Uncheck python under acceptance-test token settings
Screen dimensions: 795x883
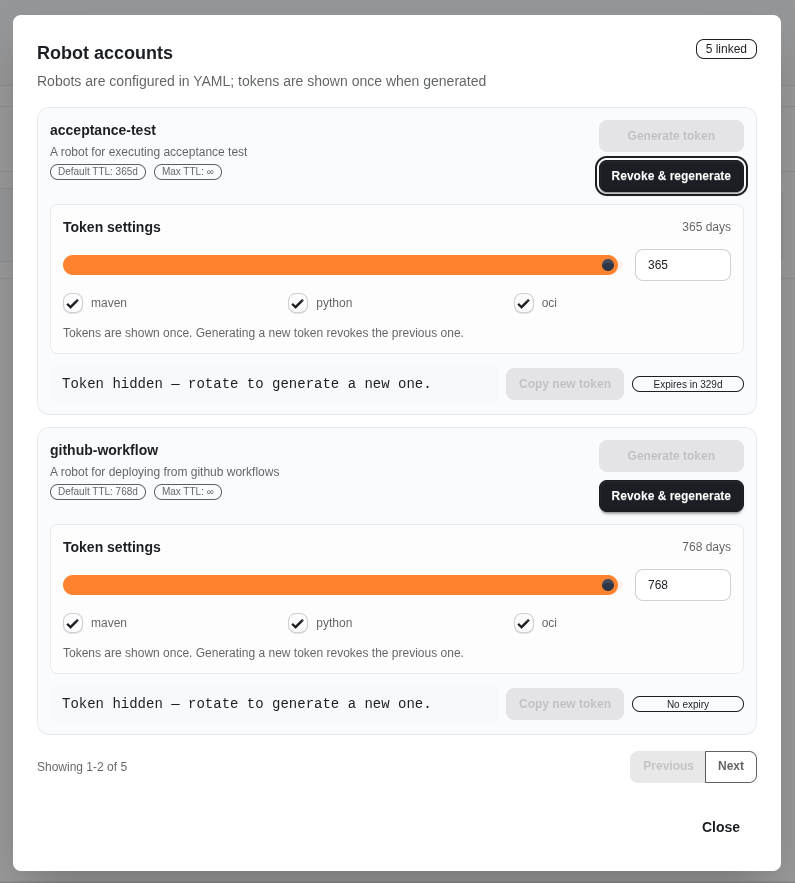coord(298,303)
